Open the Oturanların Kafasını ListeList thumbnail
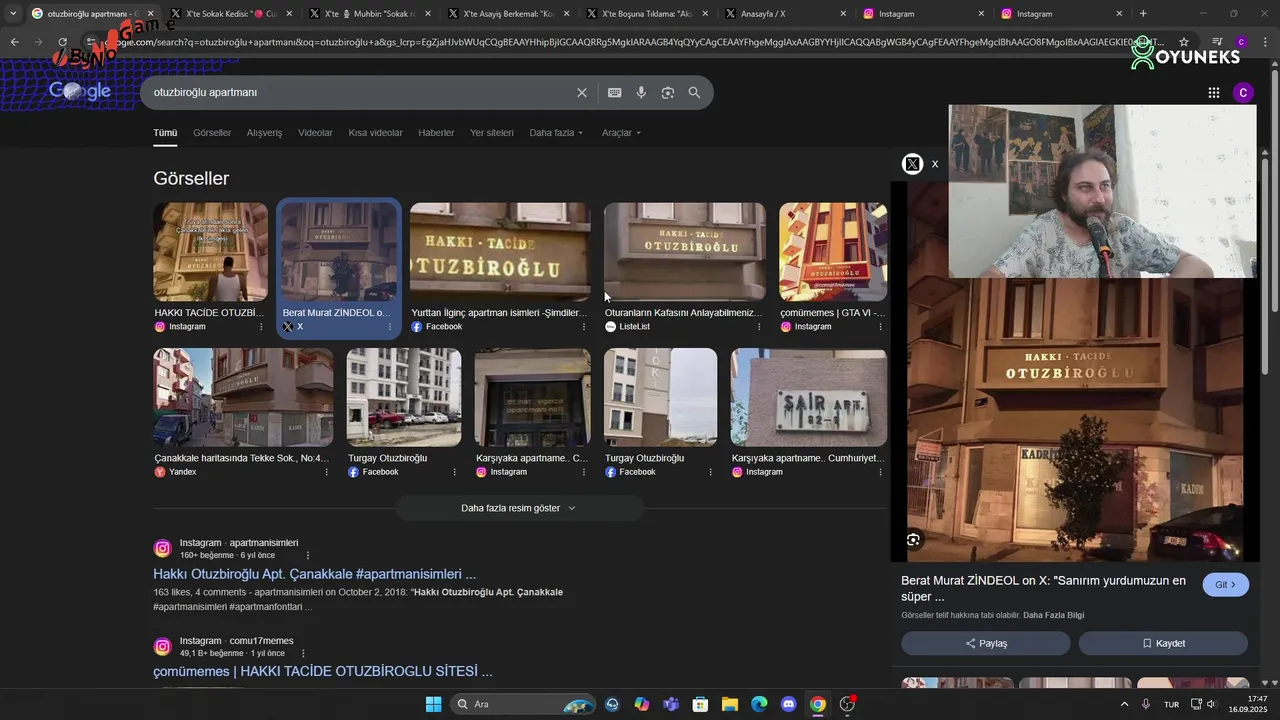The image size is (1280, 720). tap(684, 252)
